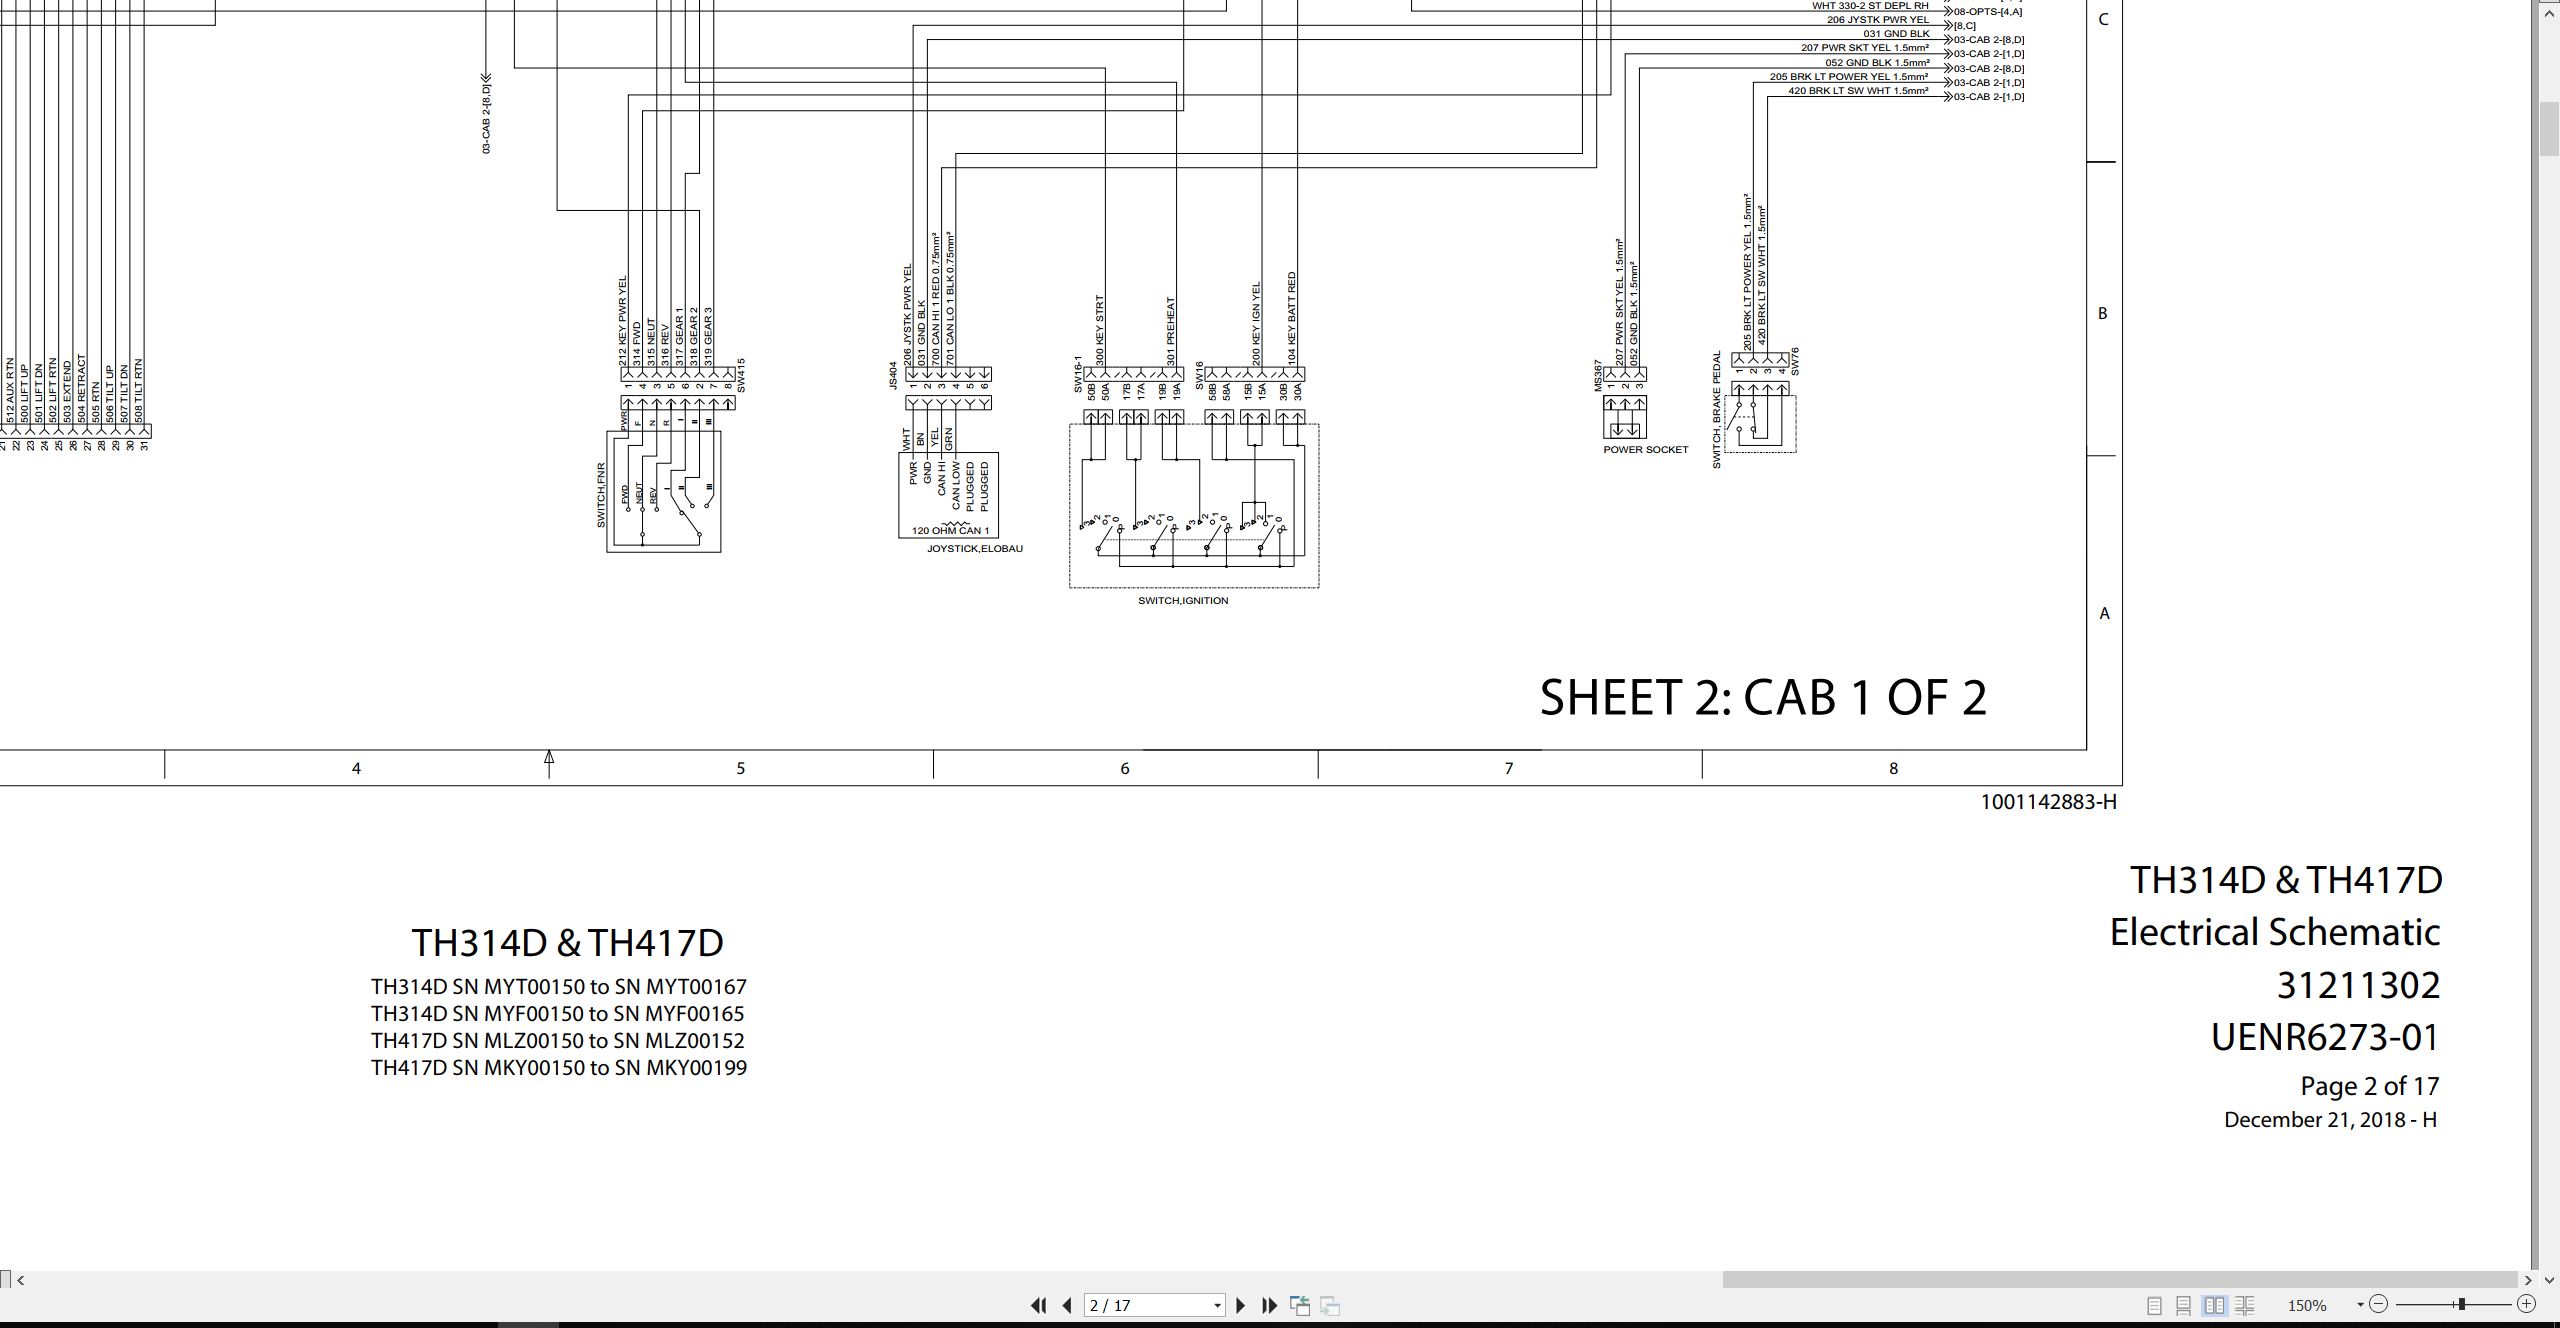Image resolution: width=2560 pixels, height=1328 pixels.
Task: Click the SHEET 2: CAB 1 OF 2 title
Action: (1763, 698)
